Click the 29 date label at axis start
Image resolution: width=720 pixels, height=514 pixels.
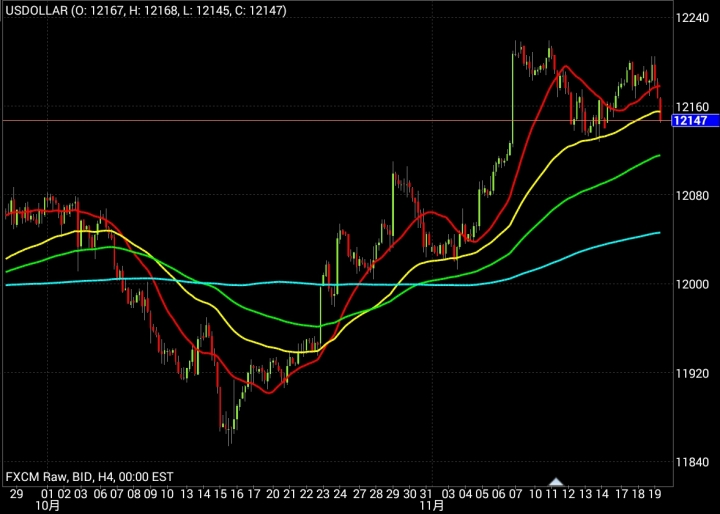coord(16,494)
